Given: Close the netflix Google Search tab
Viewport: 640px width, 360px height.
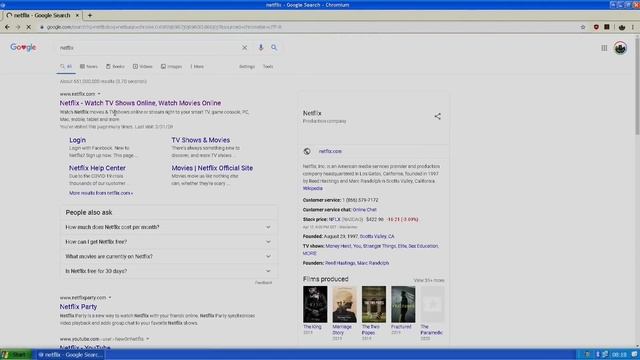Looking at the screenshot, I should pyautogui.click(x=77, y=15).
